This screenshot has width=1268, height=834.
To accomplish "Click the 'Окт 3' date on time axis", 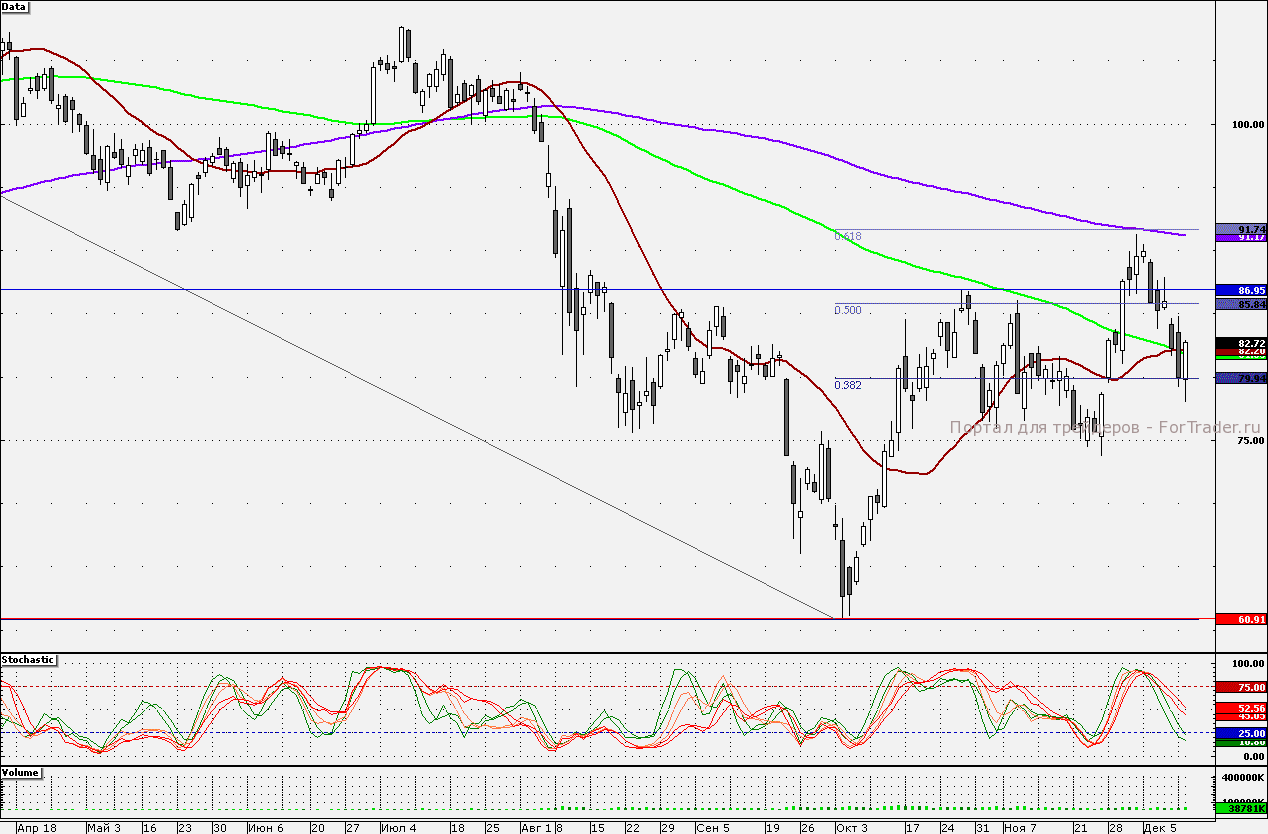I will tap(853, 828).
